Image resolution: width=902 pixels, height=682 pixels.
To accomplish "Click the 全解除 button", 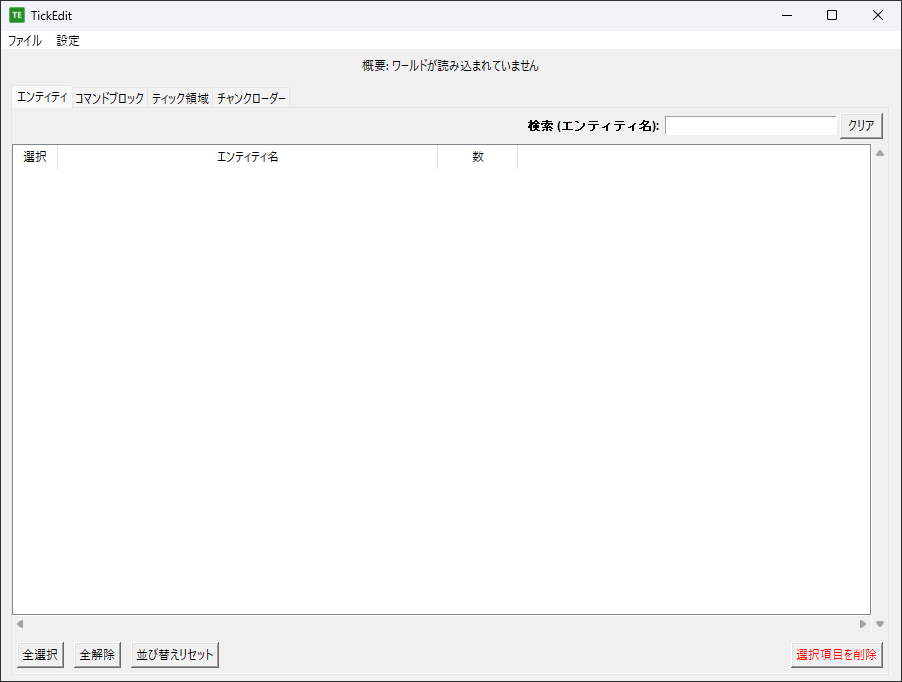I will click(97, 654).
